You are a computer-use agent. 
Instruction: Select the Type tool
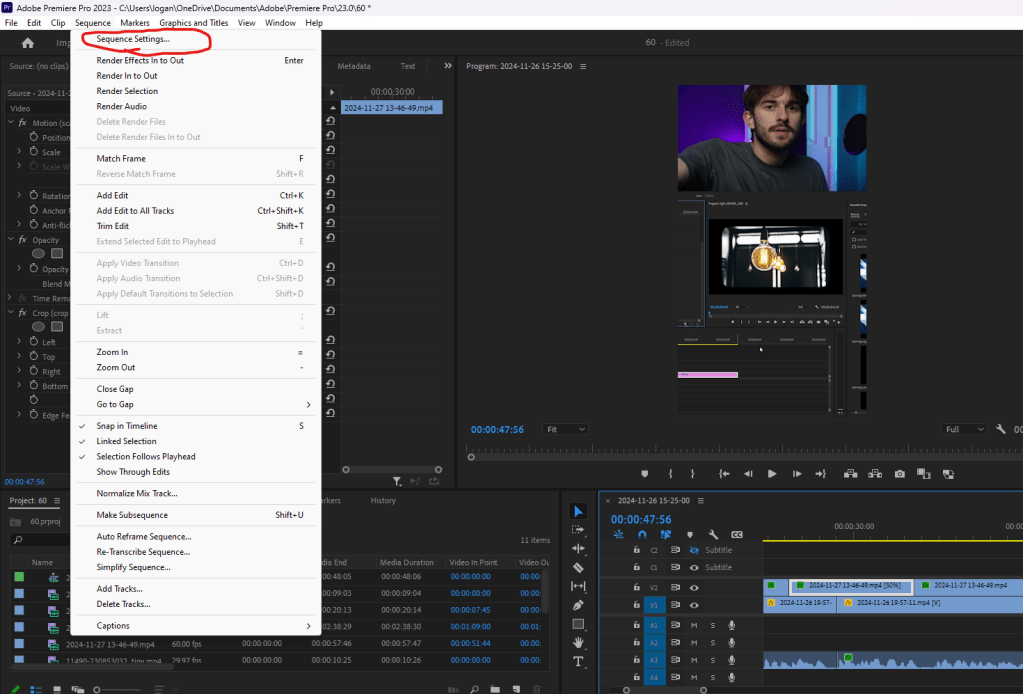pos(578,662)
